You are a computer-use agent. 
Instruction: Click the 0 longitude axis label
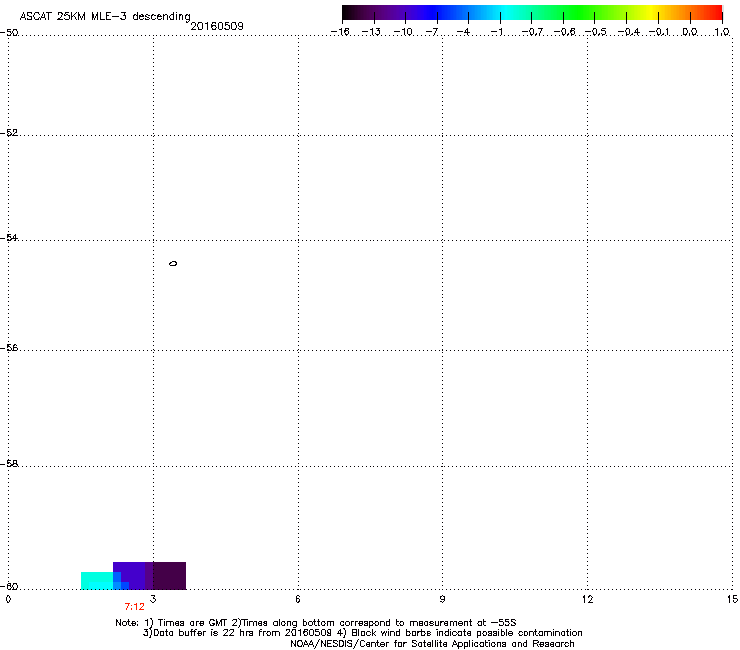coord(8,599)
